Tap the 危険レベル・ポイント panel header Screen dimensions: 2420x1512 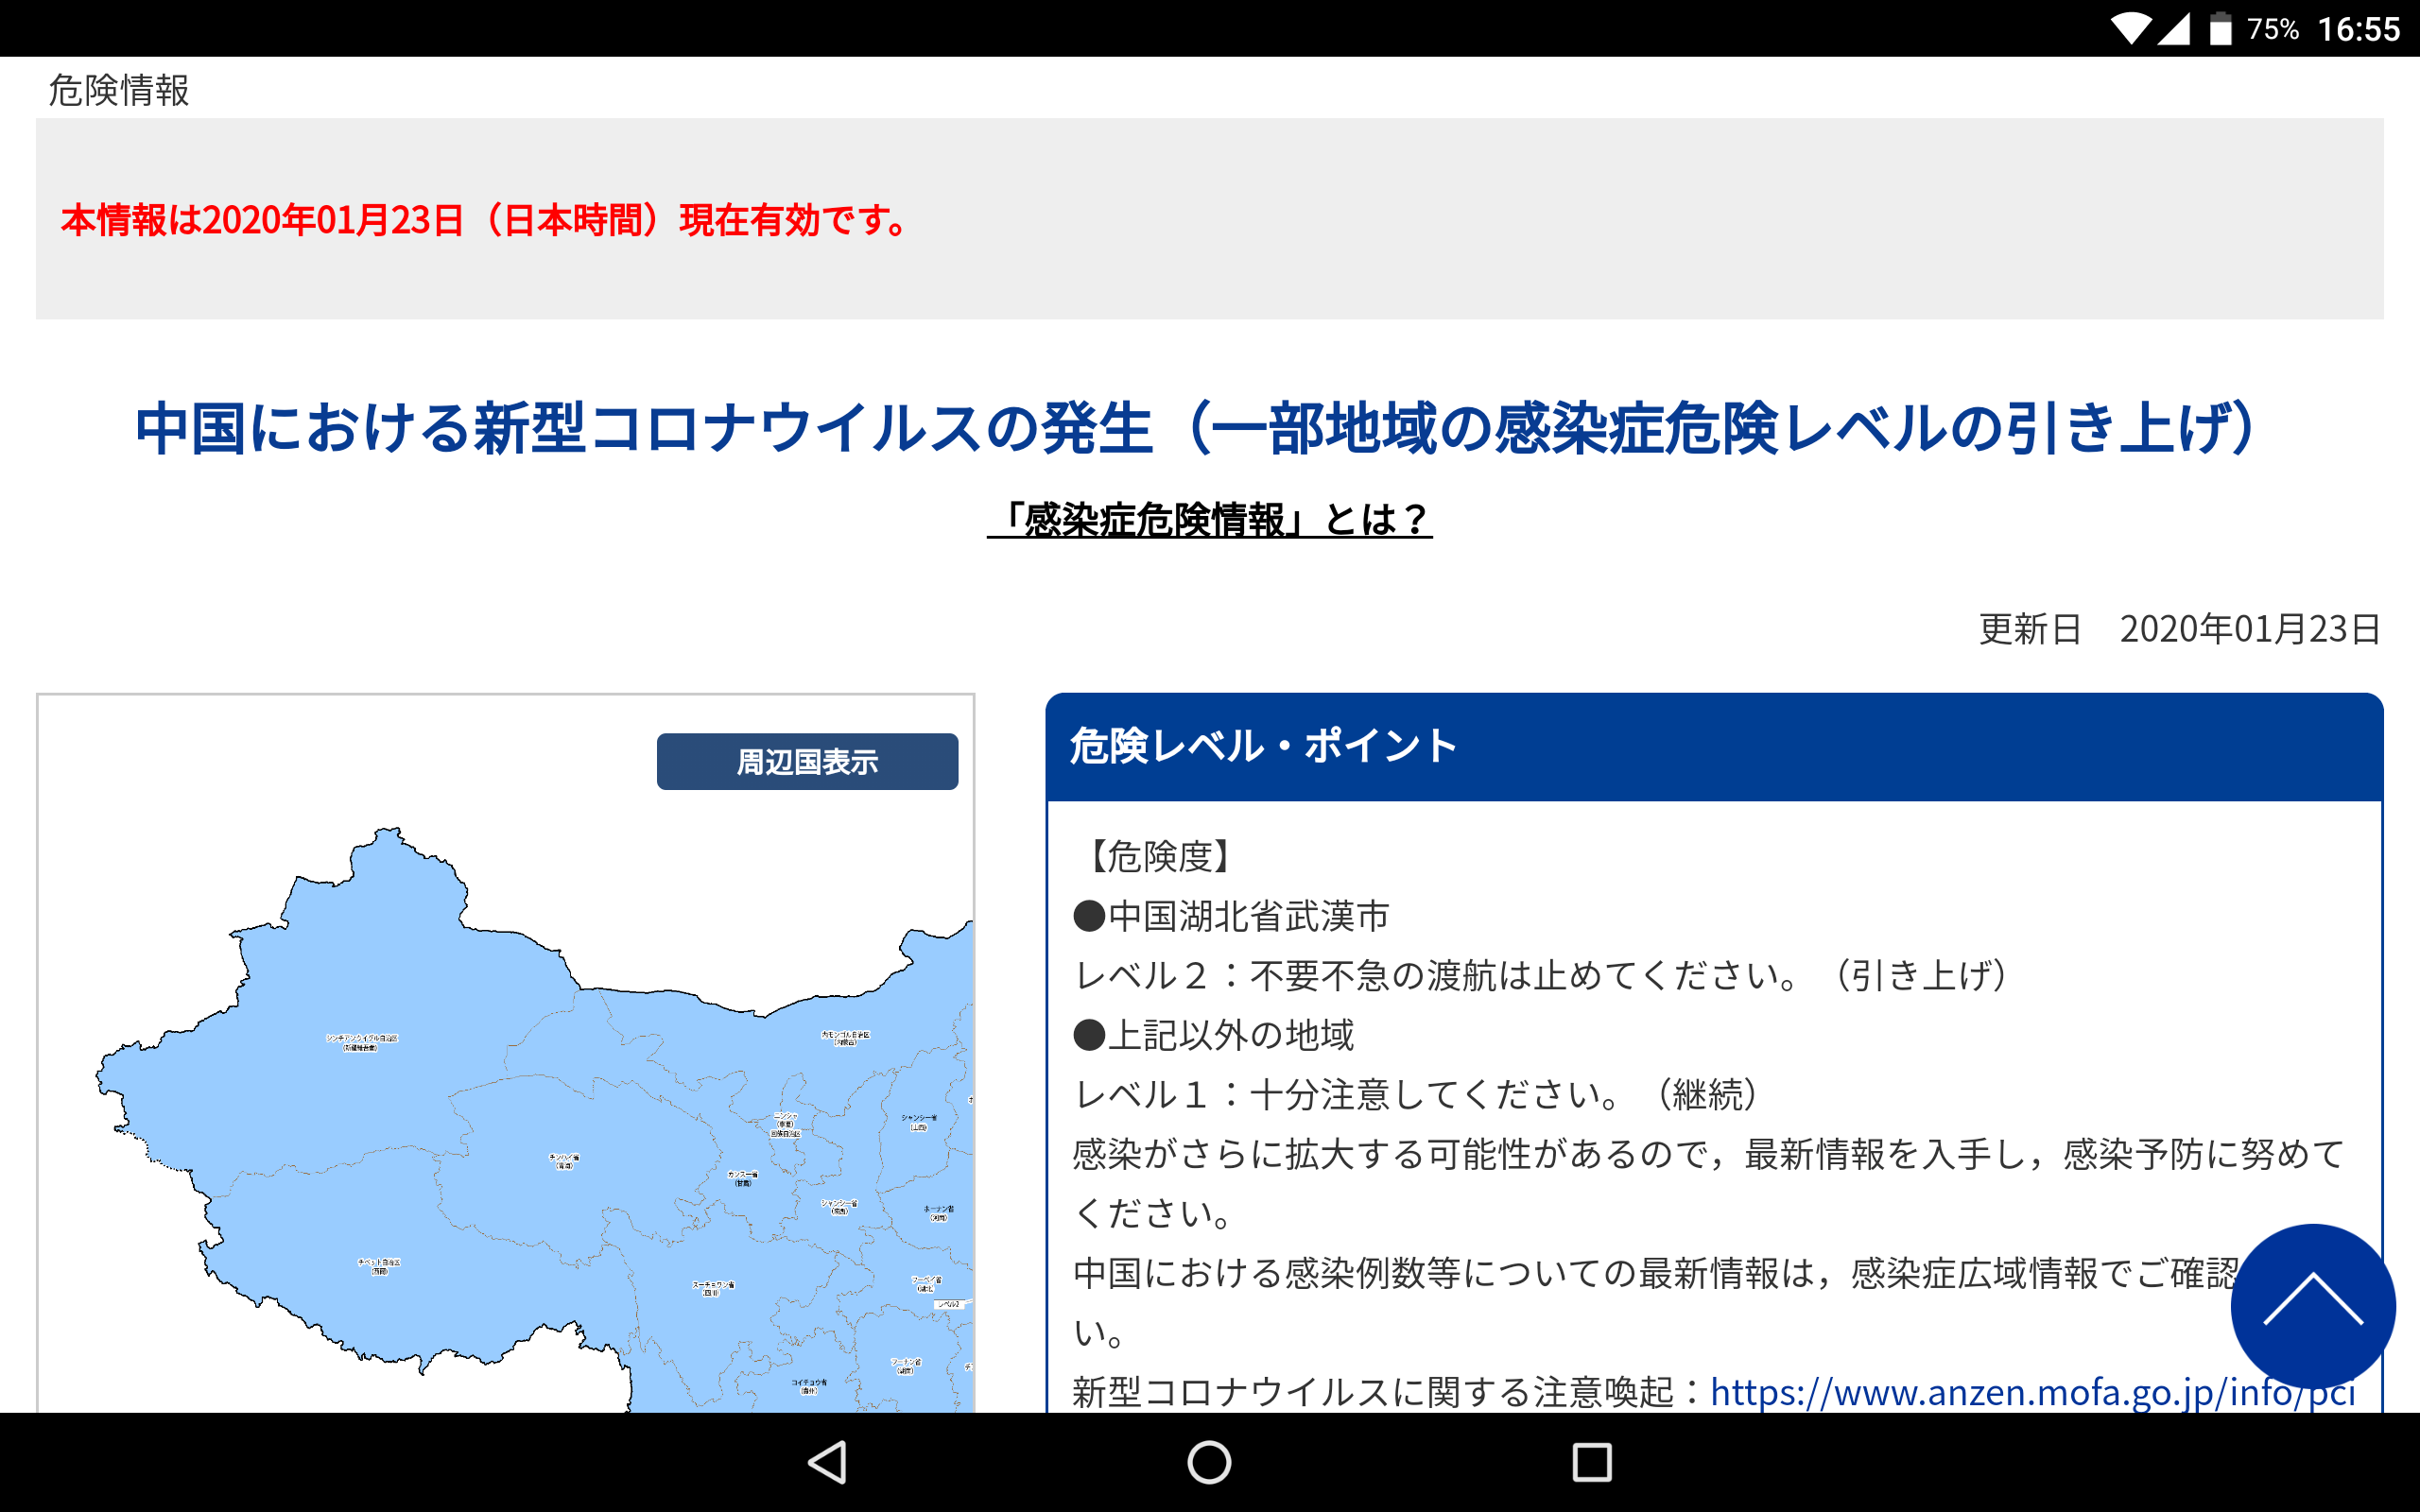click(1713, 747)
